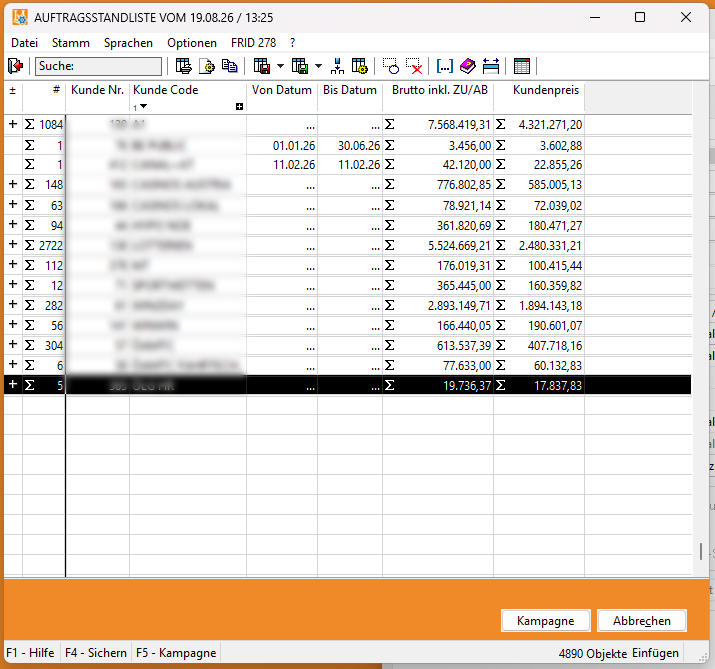Image resolution: width=715 pixels, height=669 pixels.
Task: Click the exit door icon in toolbar
Action: click(x=16, y=66)
